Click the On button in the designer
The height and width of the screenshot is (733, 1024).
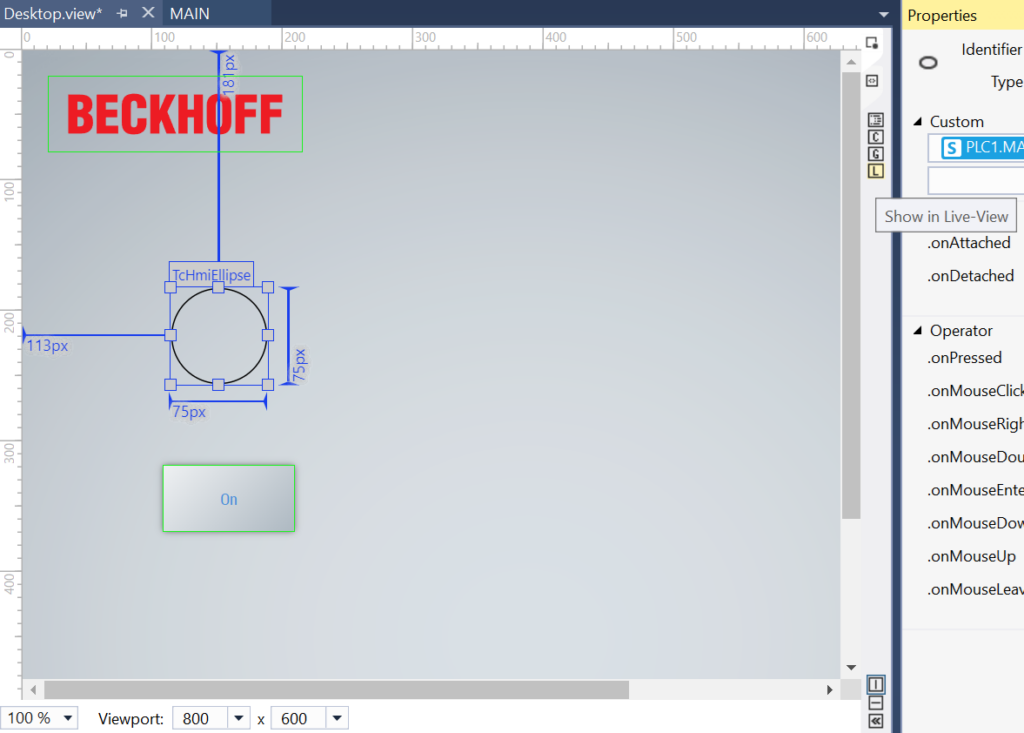(229, 498)
